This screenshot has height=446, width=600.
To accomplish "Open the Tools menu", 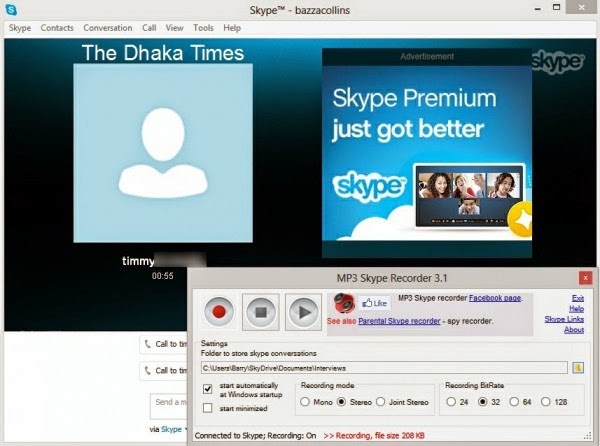I will [x=203, y=28].
